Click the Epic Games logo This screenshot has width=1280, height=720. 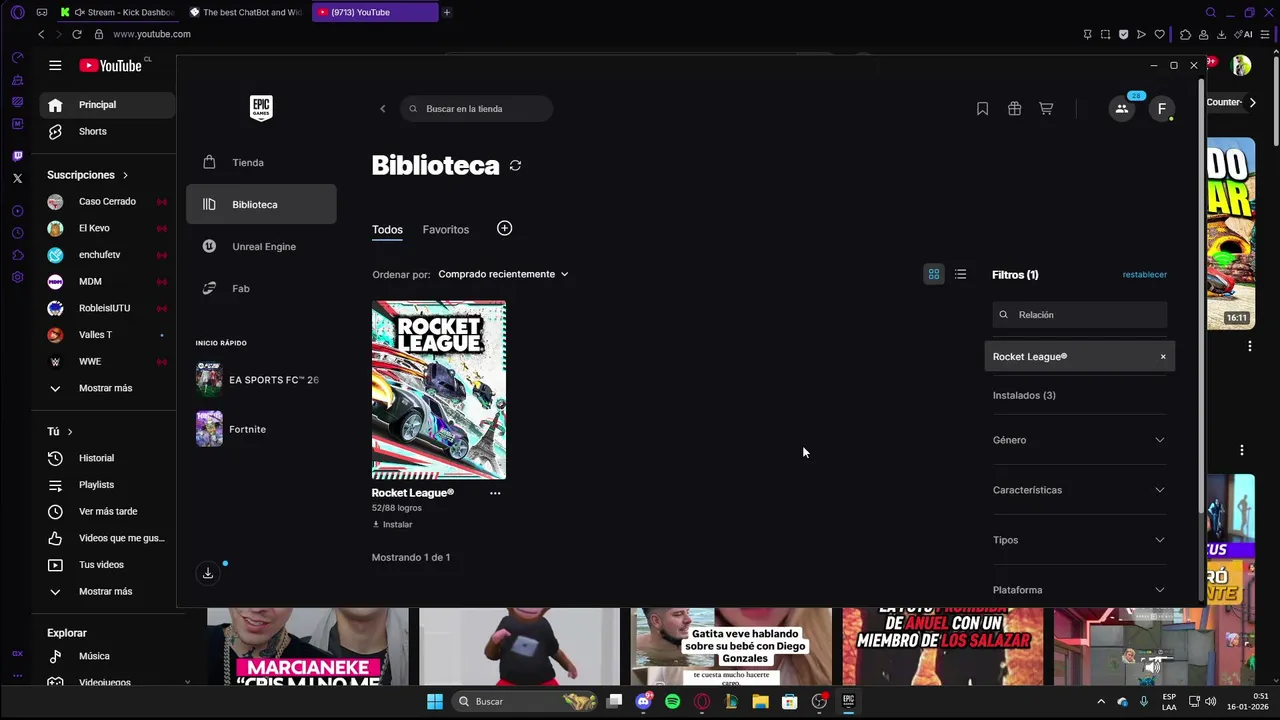[261, 108]
